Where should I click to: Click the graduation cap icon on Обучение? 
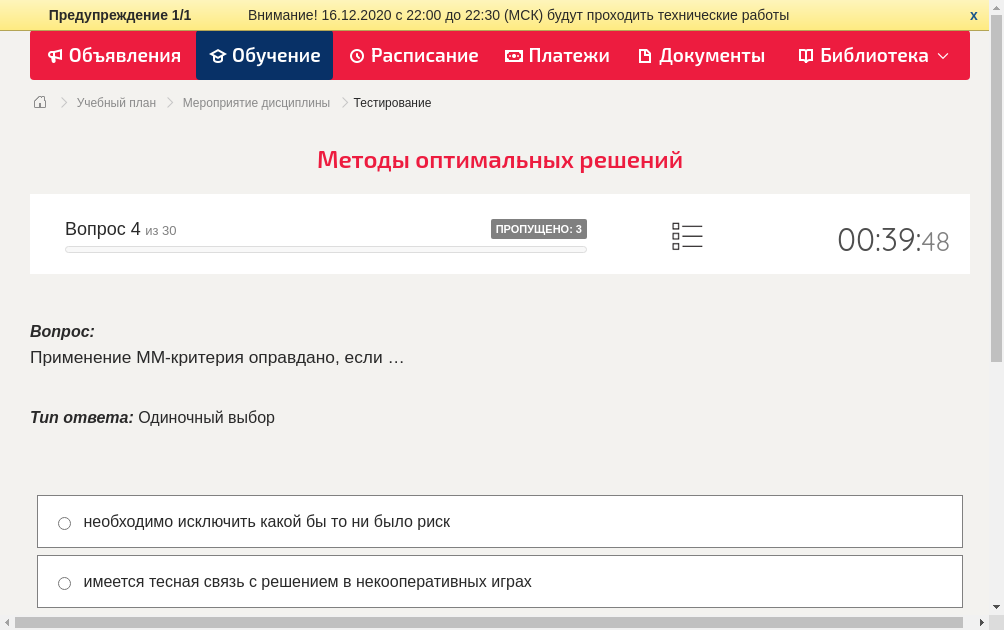pos(219,56)
